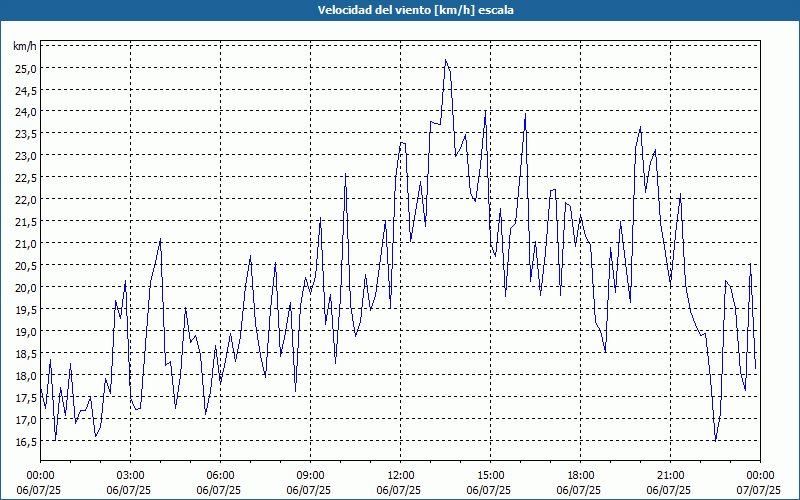
Task: Click the 23,5 y-axis tick label
Action: [24, 134]
